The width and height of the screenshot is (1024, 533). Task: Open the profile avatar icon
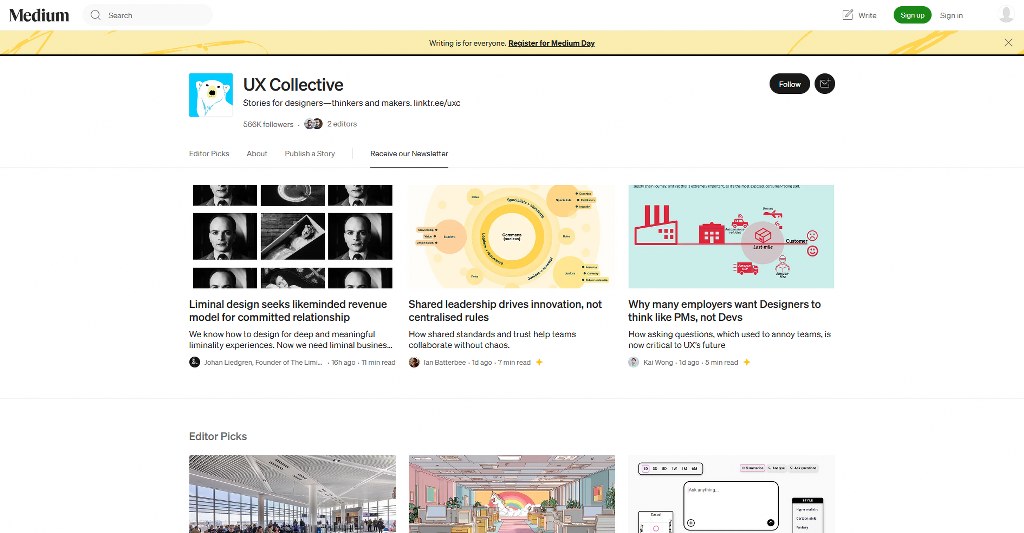pos(1006,14)
